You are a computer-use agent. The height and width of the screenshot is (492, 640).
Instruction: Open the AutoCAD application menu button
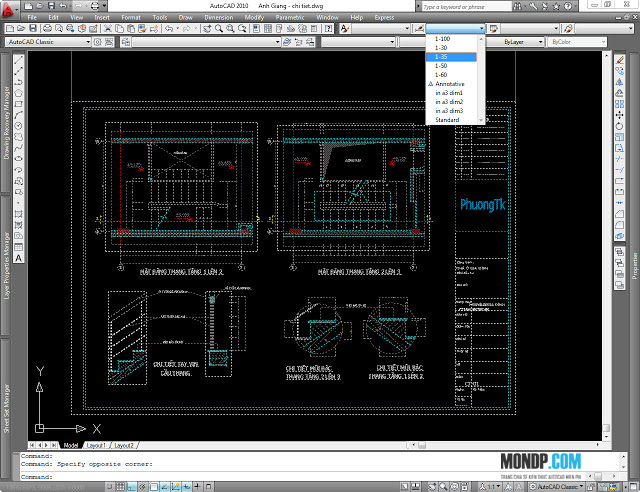pyautogui.click(x=8, y=9)
